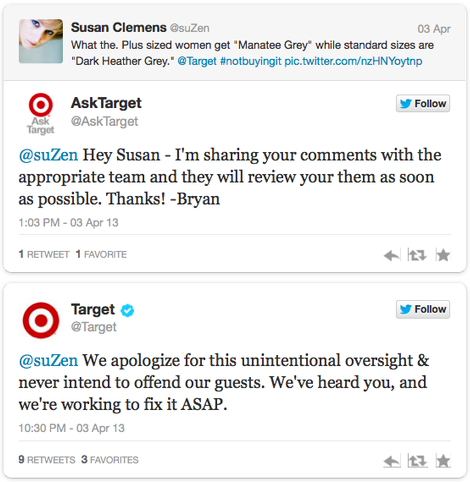Retweet the AskTarget tweet
Screen dimensions: 470x482
[417, 255]
